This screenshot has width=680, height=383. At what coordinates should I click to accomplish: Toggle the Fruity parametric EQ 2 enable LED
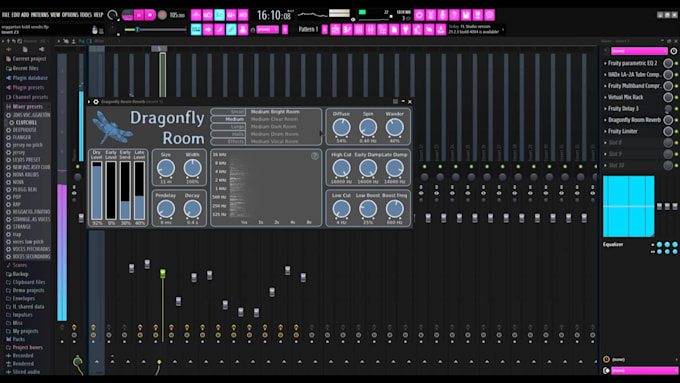[677, 63]
